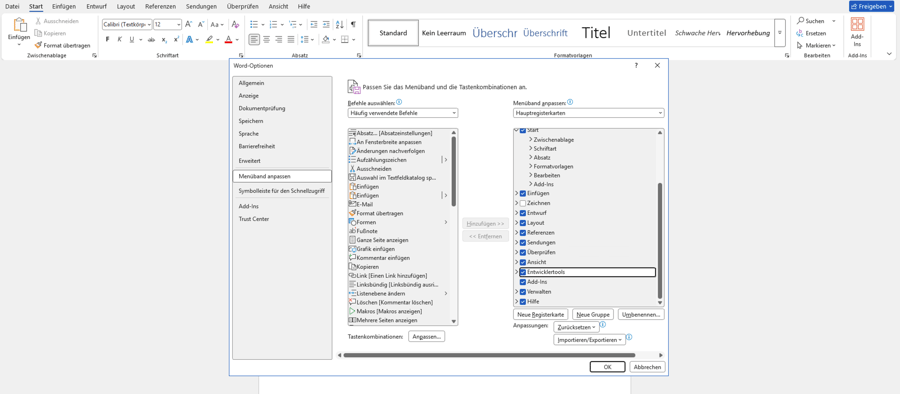Show paragraph marks pilcrow icon
This screenshot has height=394, width=900.
353,24
